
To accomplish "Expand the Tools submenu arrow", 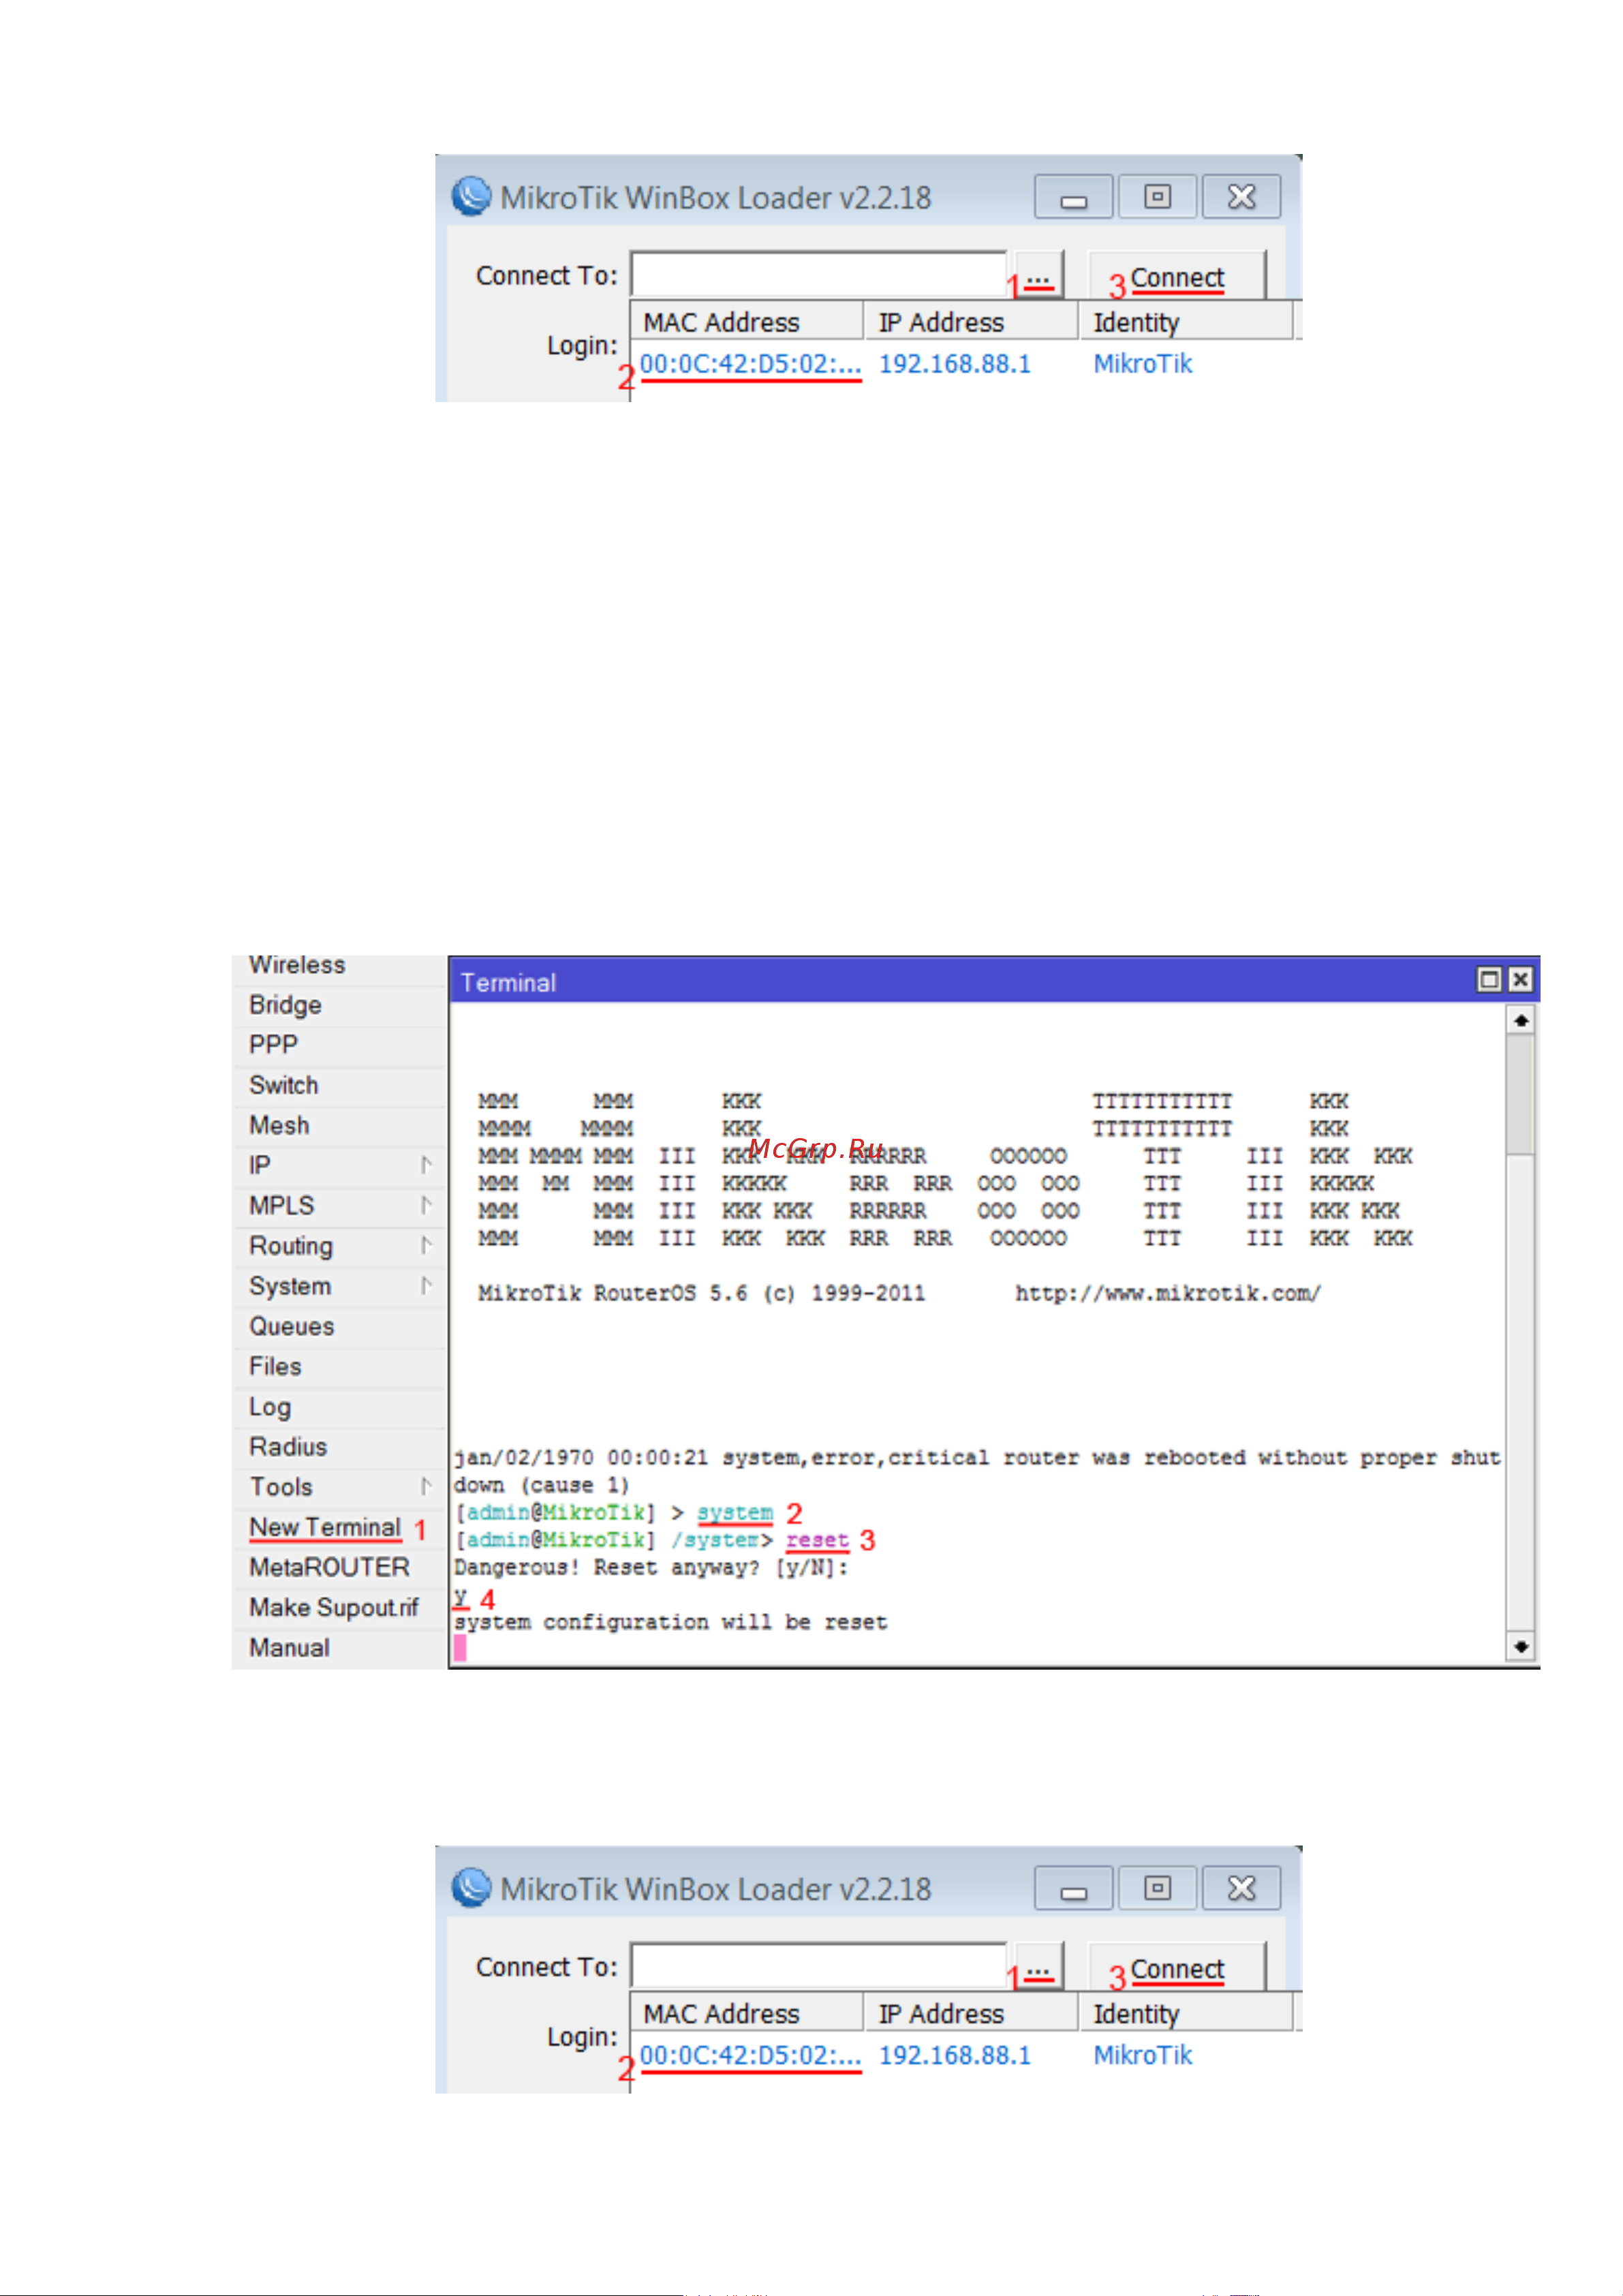I will pyautogui.click(x=426, y=1487).
